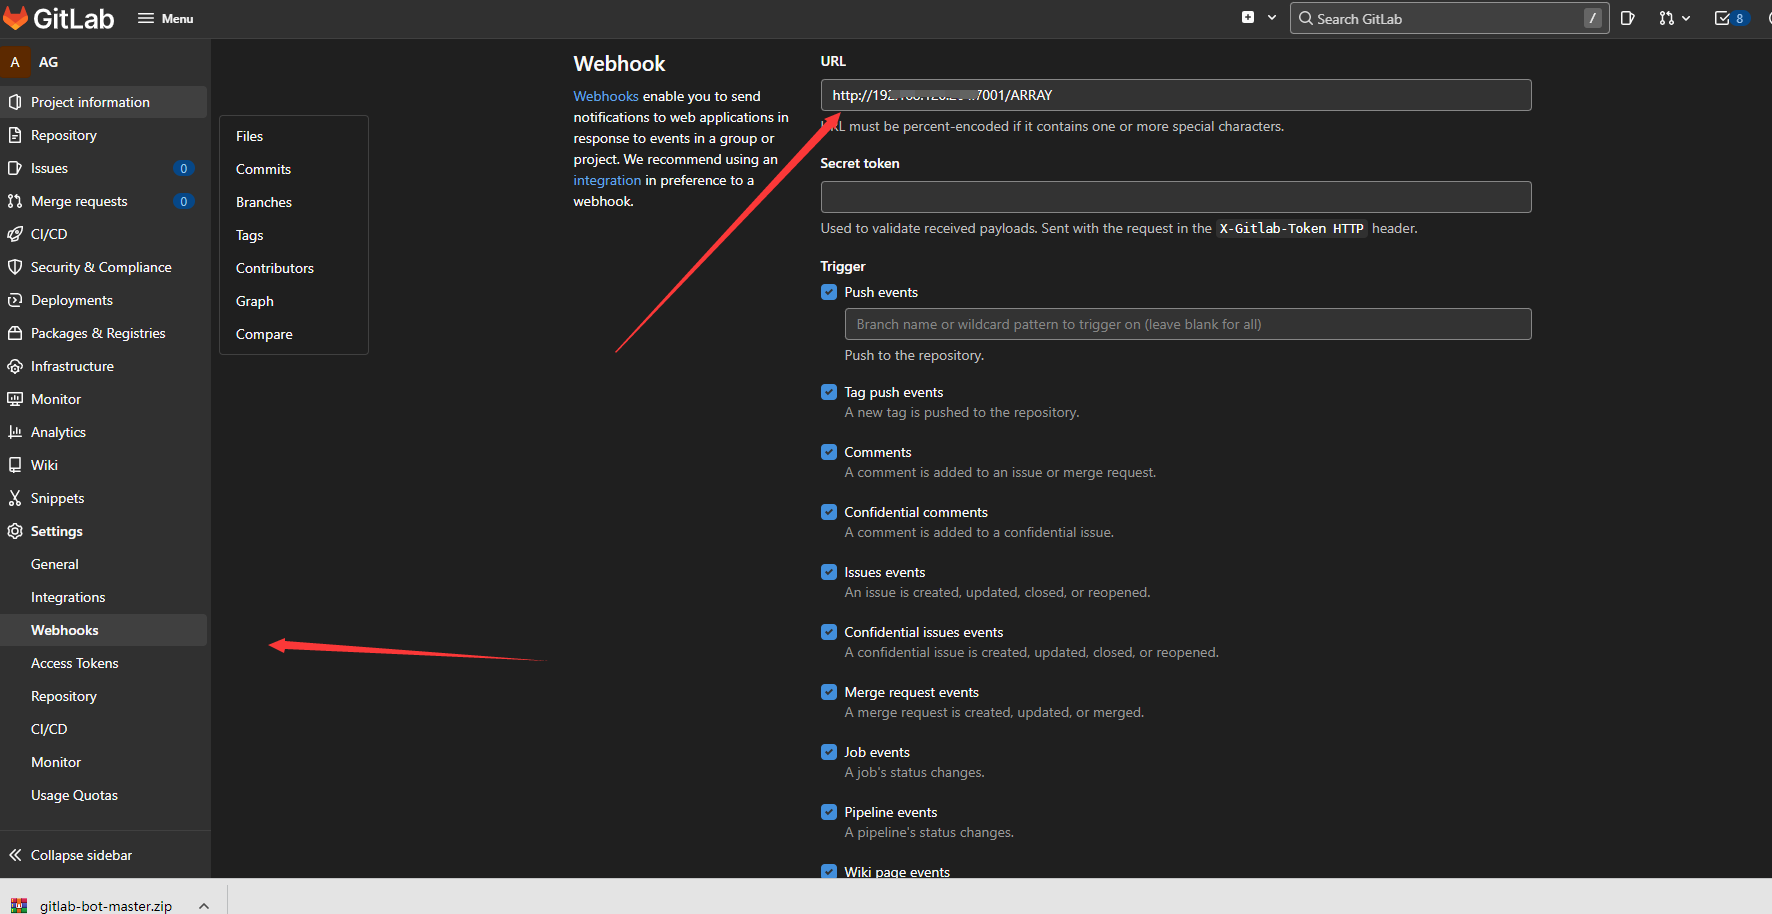Image resolution: width=1772 pixels, height=914 pixels.
Task: Open merge requests icon in top bar
Action: 1666,18
